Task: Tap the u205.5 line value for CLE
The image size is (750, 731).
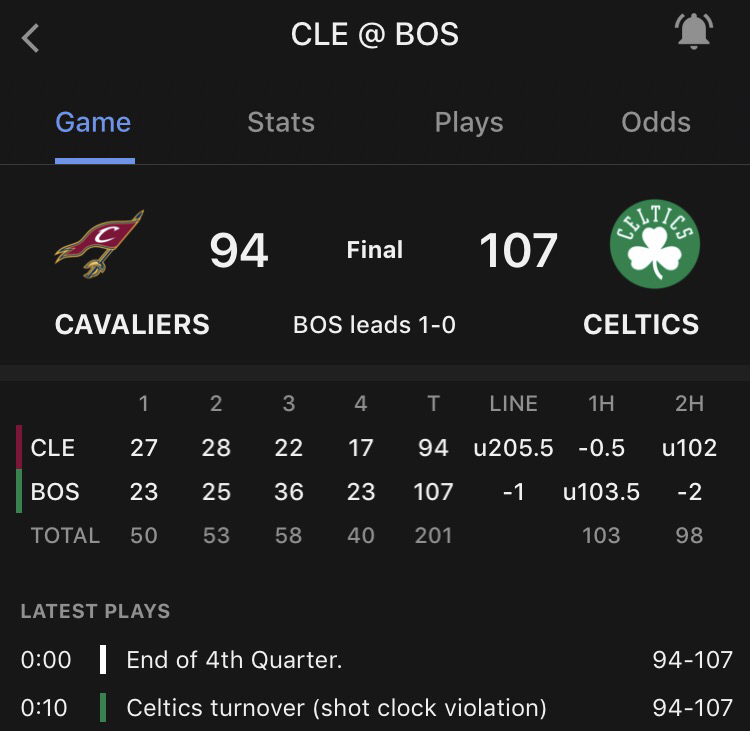Action: [513, 448]
